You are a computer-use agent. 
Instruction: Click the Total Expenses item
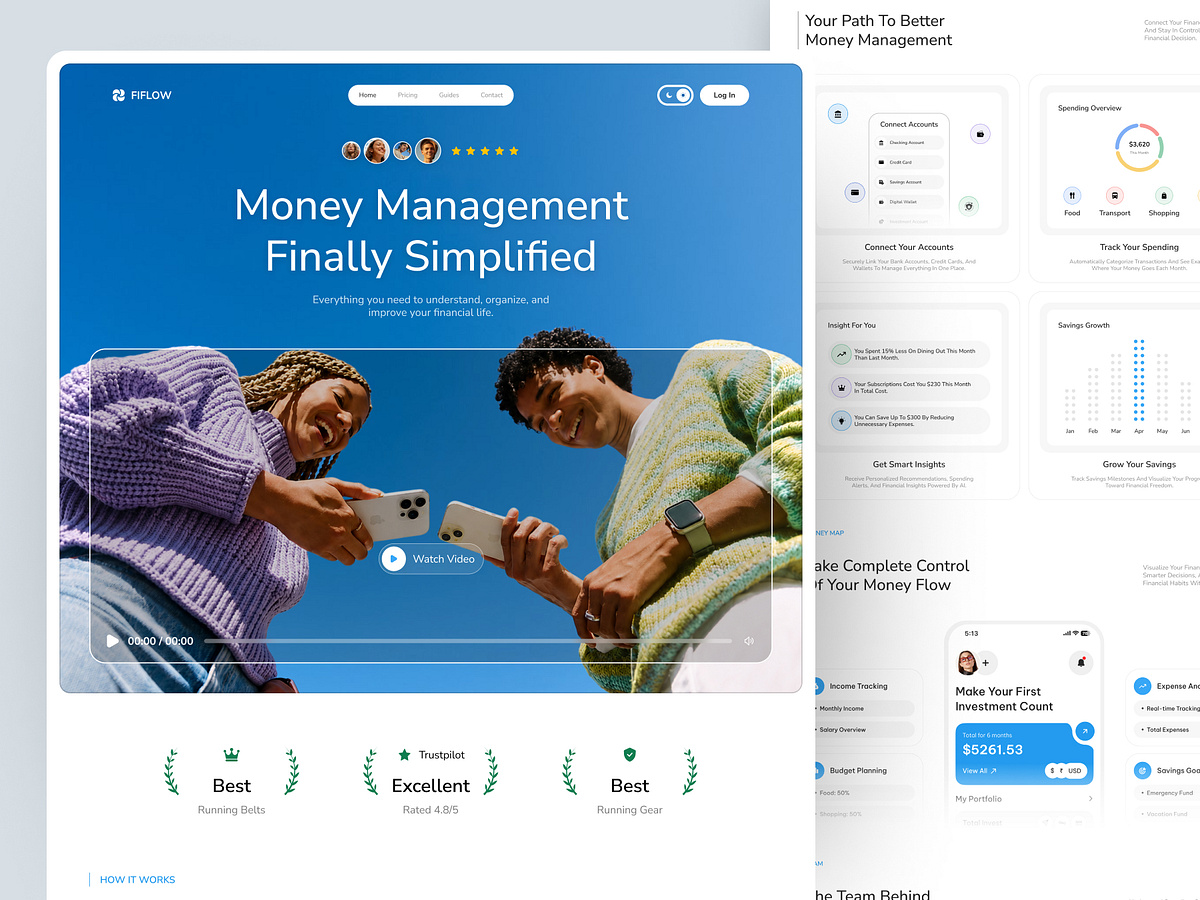point(1167,730)
